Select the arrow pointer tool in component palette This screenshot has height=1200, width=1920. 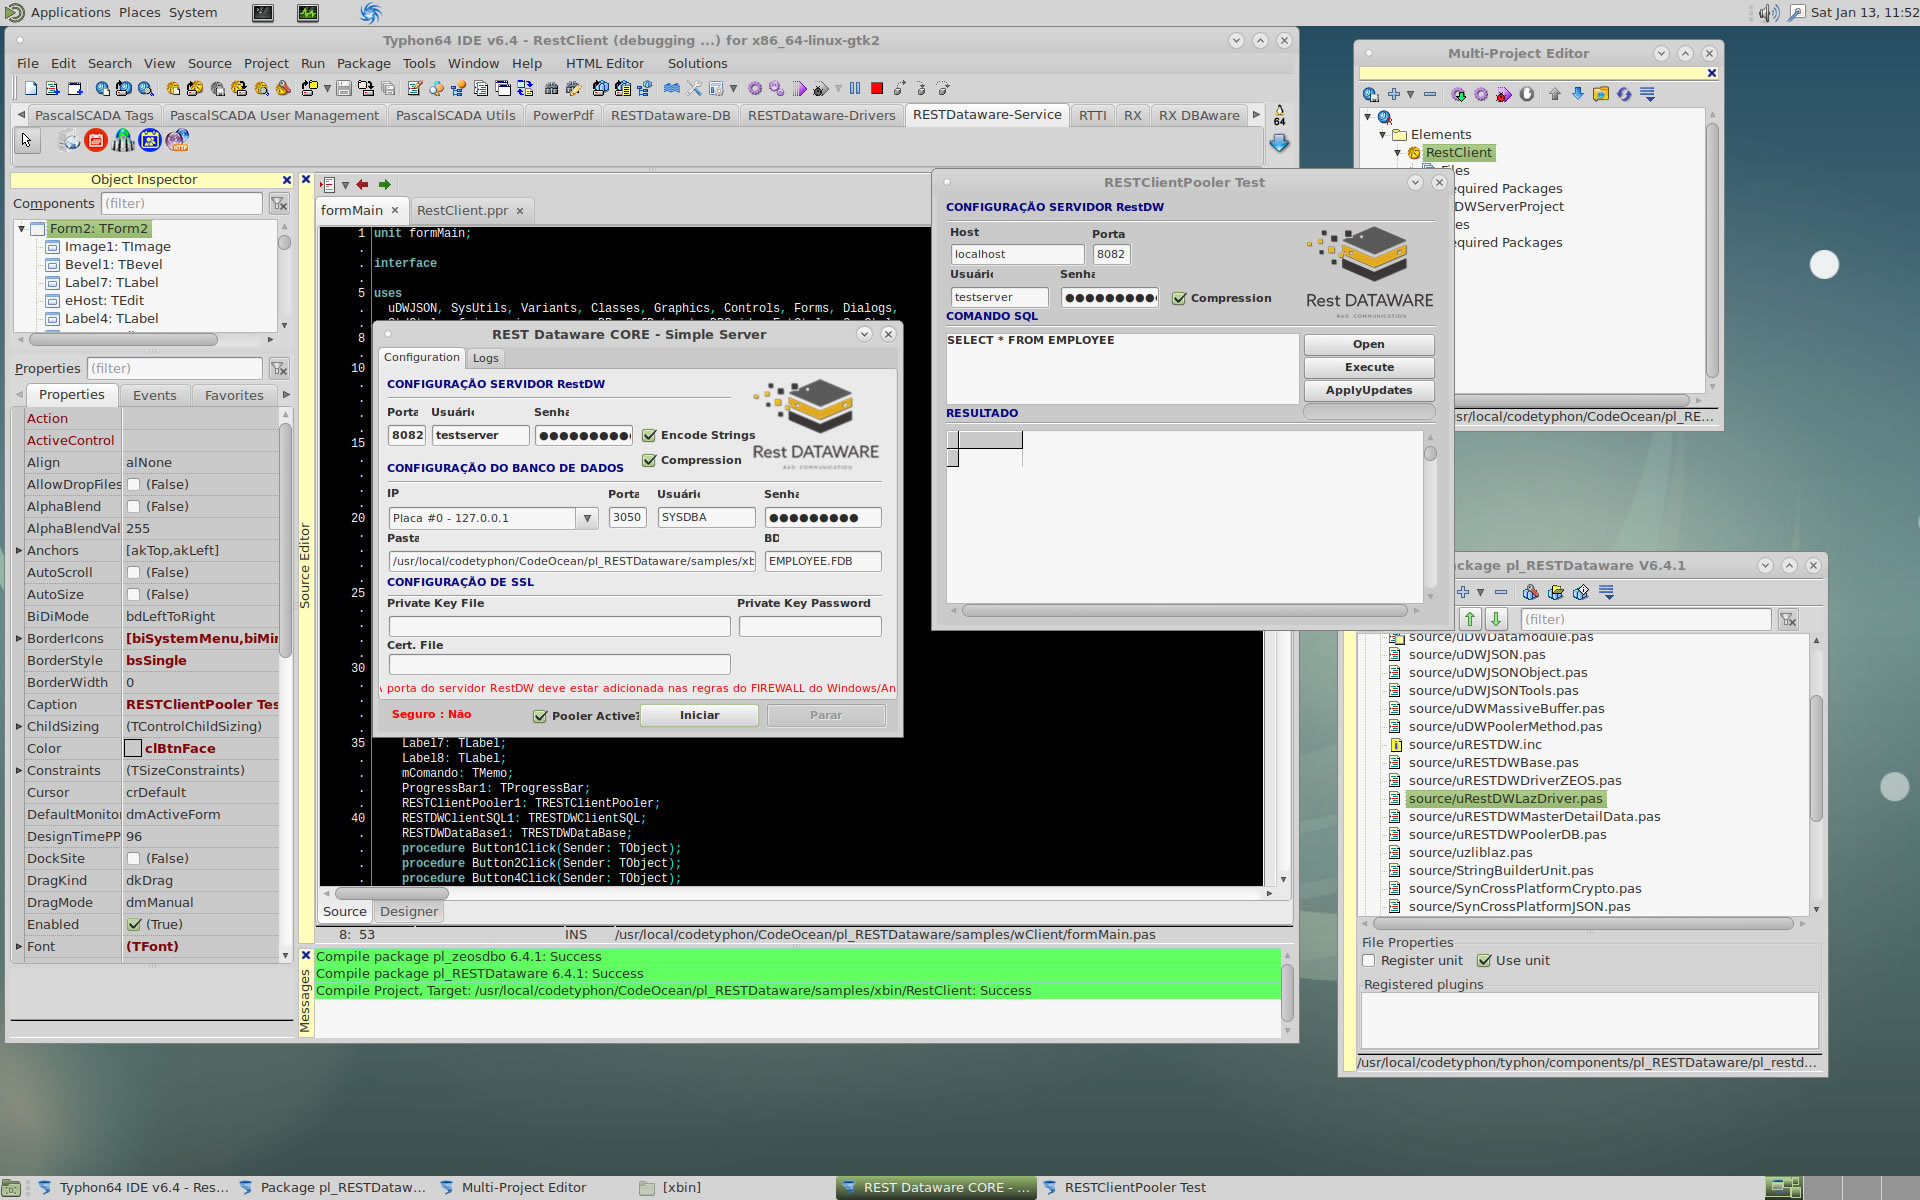[x=26, y=140]
